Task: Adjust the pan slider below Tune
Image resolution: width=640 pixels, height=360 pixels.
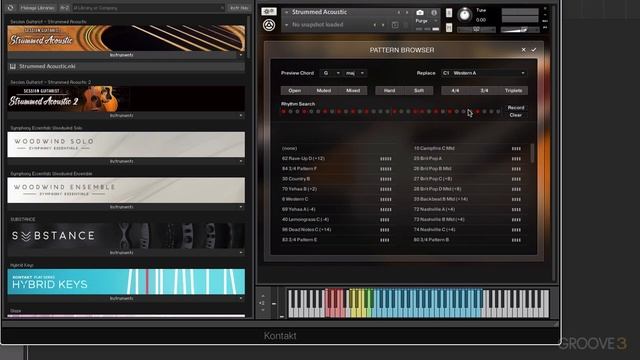Action: (476, 30)
